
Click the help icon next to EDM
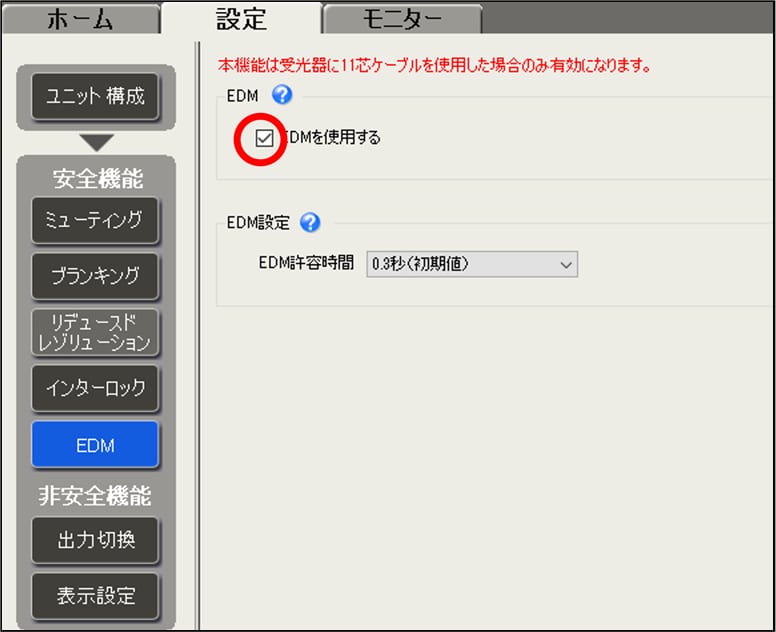coord(281,95)
